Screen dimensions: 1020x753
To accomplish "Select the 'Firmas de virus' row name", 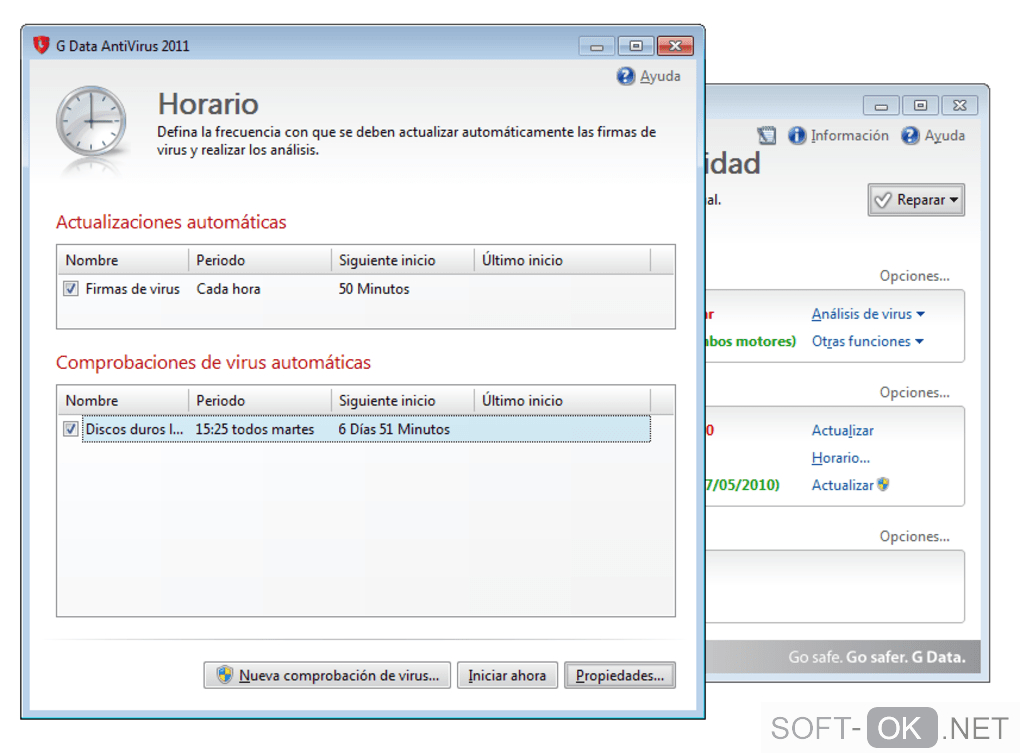I will point(133,289).
